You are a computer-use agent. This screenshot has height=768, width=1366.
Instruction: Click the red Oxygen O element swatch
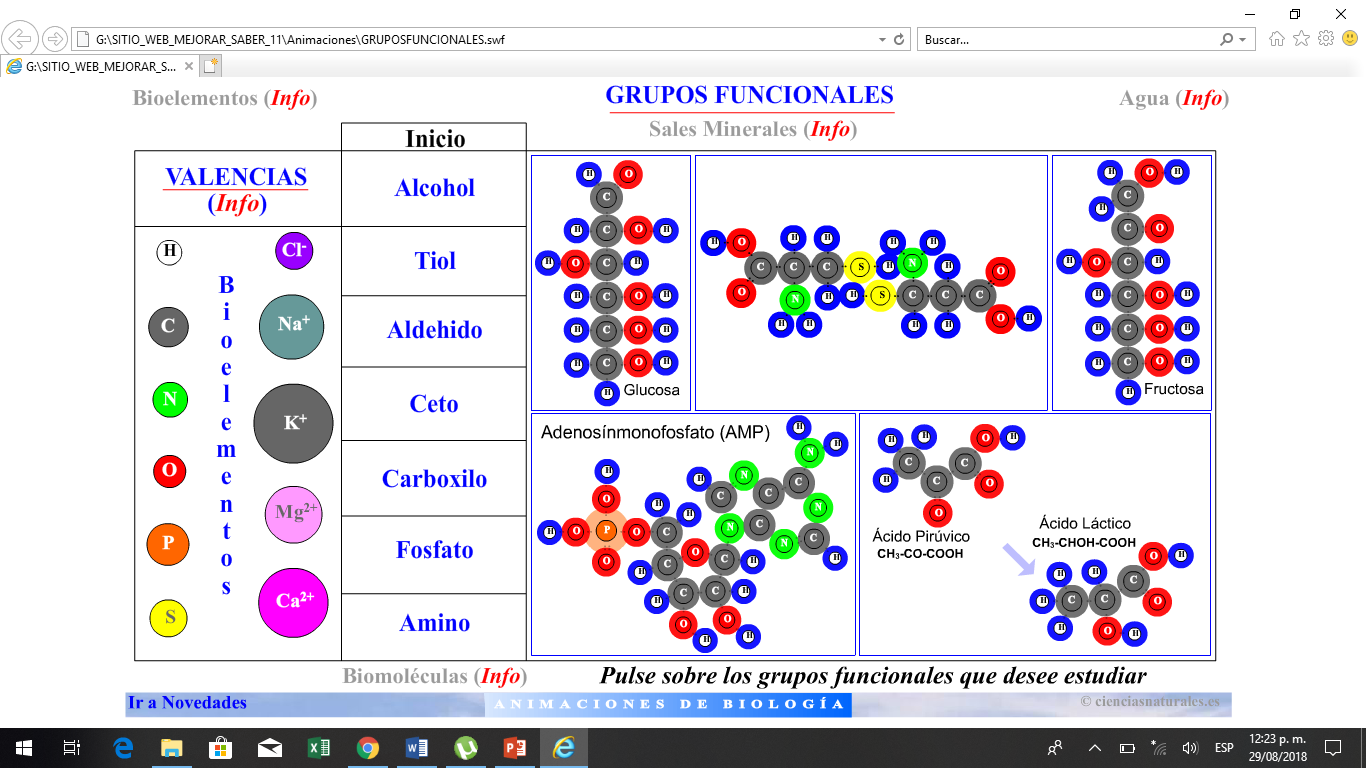[x=169, y=471]
